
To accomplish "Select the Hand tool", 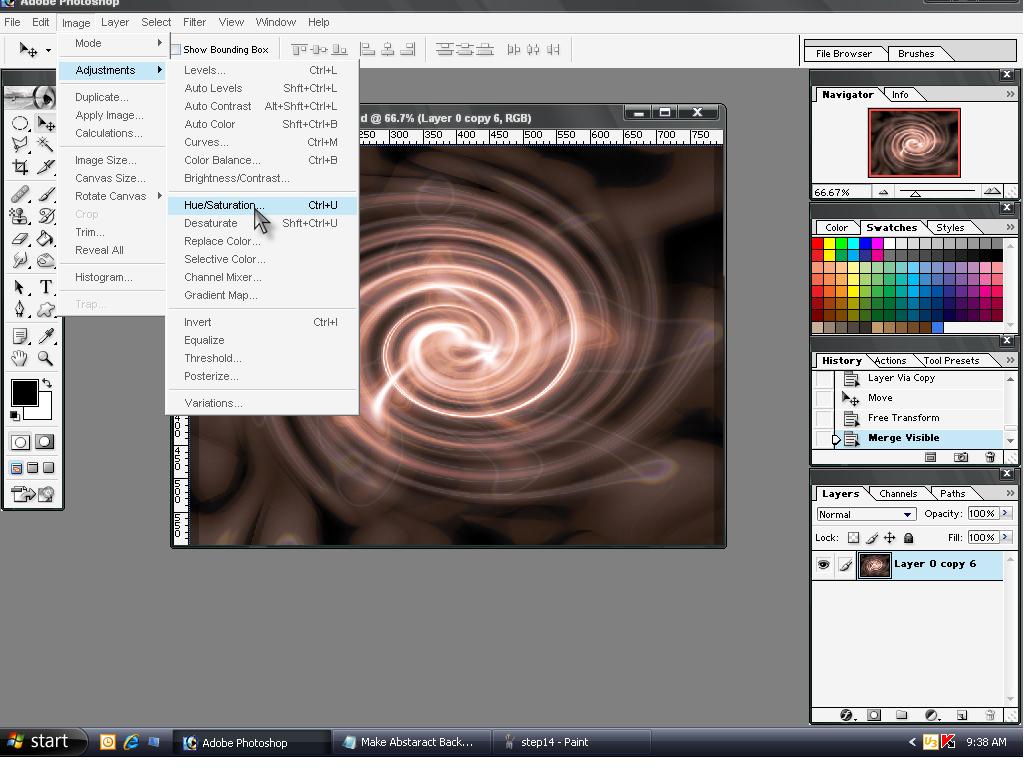I will click(x=20, y=358).
